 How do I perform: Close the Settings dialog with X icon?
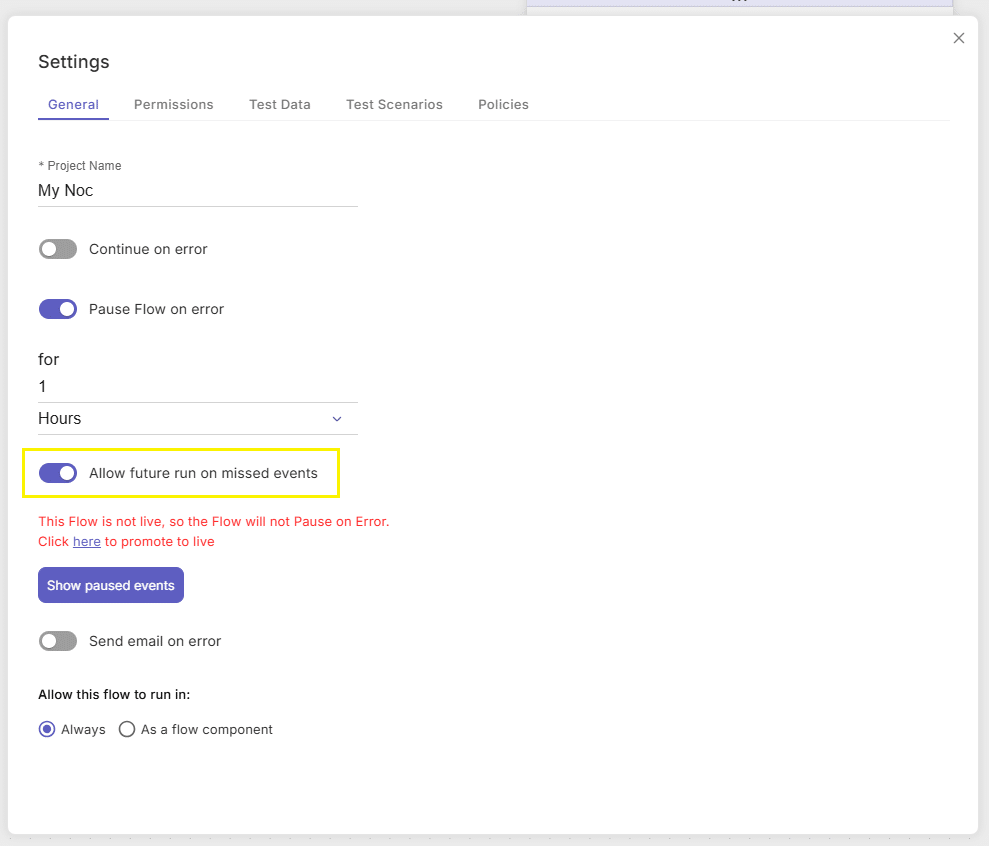point(958,38)
